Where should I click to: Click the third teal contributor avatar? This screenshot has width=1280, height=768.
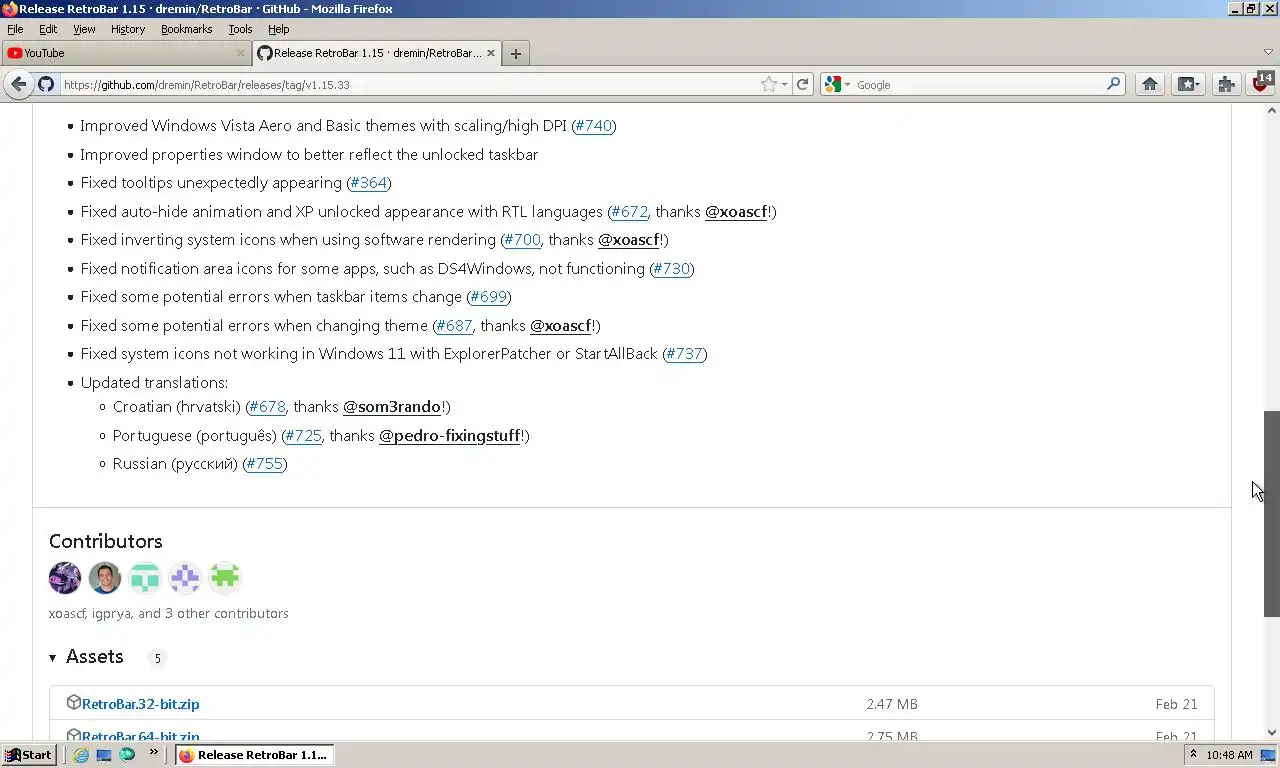coord(145,578)
